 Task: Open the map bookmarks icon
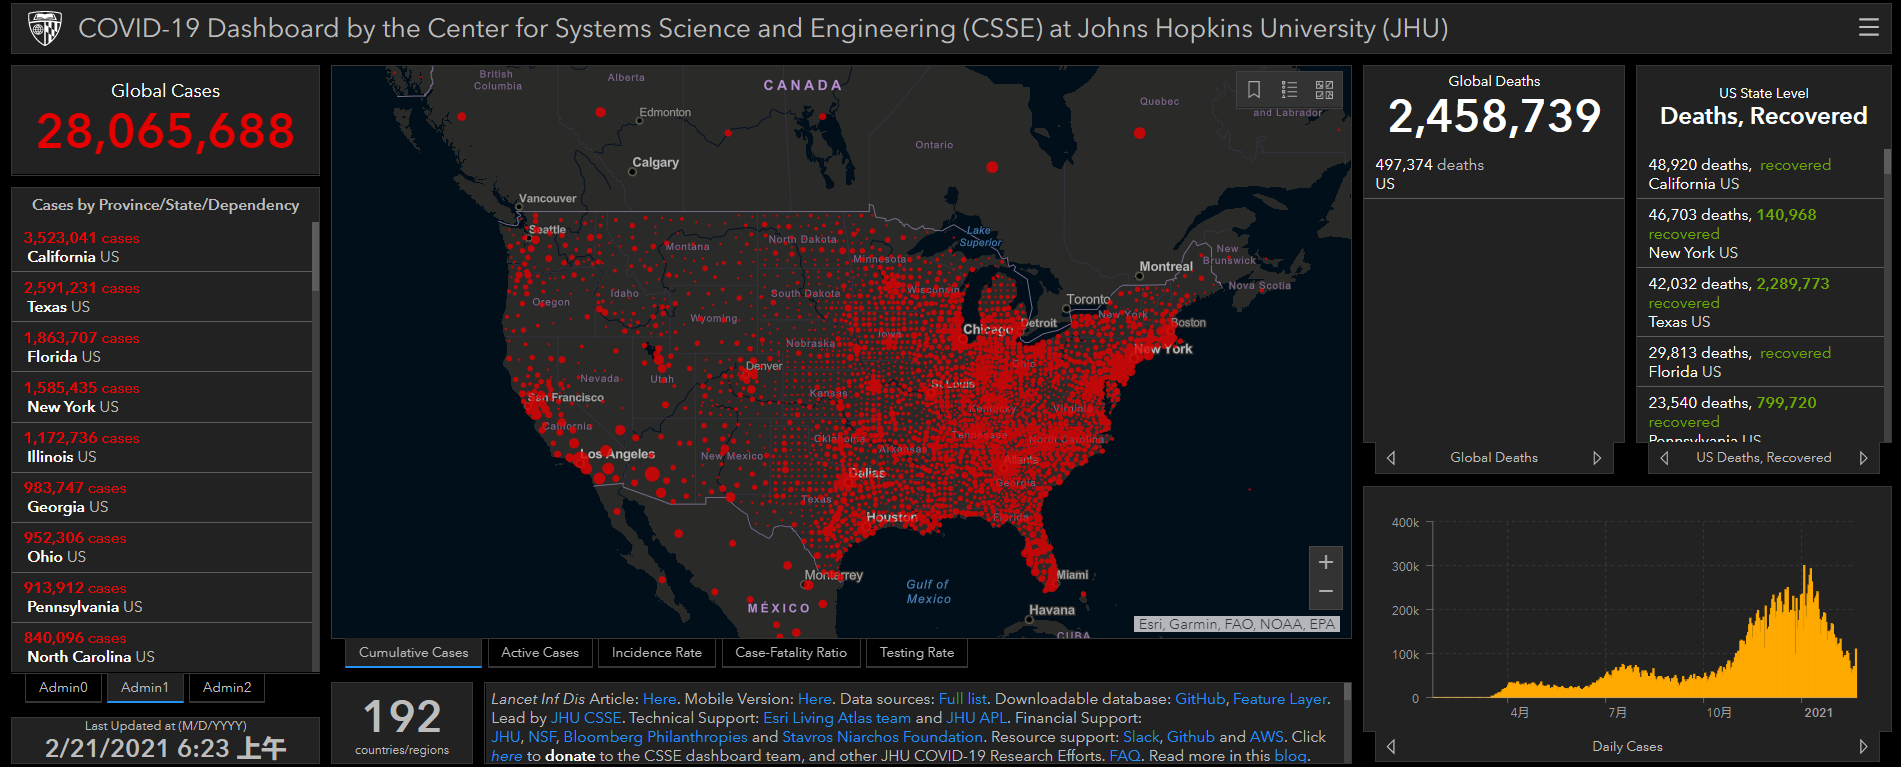1254,90
